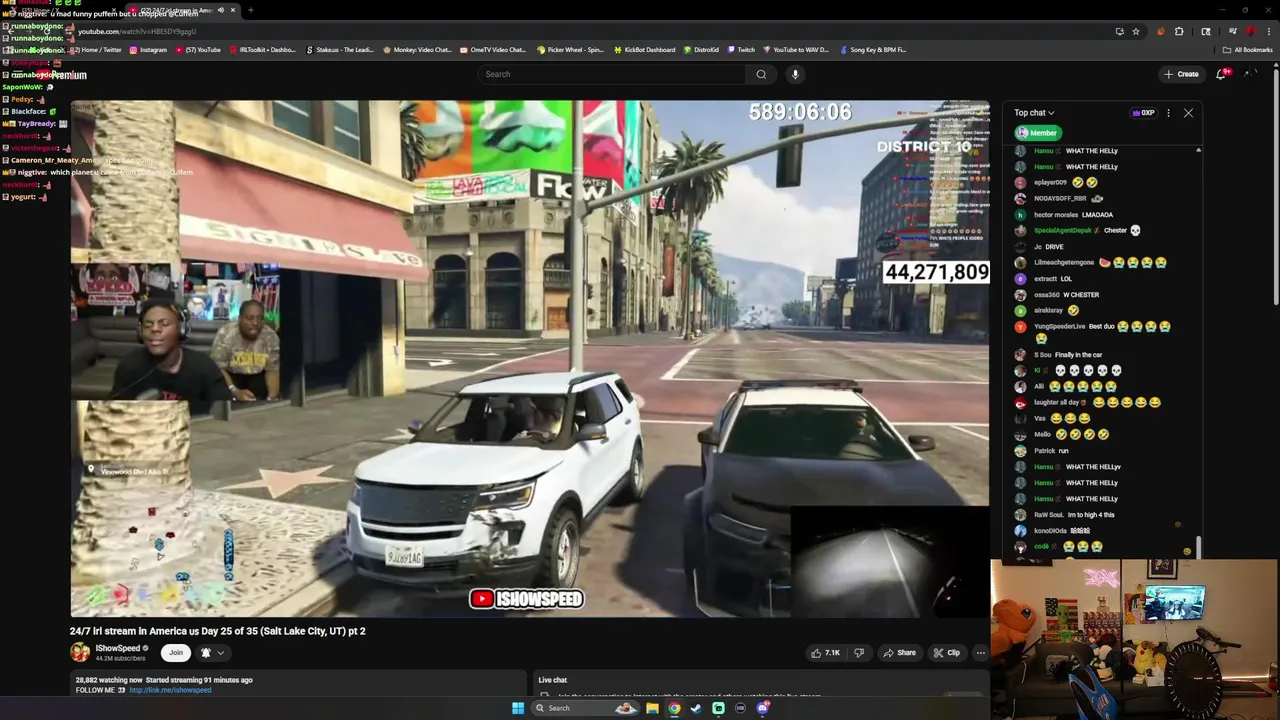Open YouTube to WAV bookmark

pos(796,50)
